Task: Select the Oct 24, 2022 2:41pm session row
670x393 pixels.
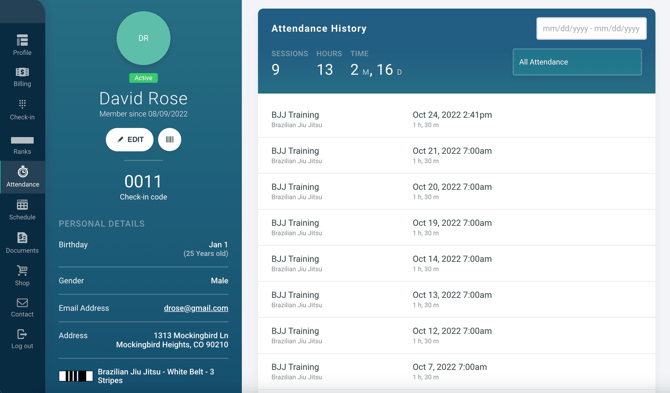Action: (x=456, y=119)
